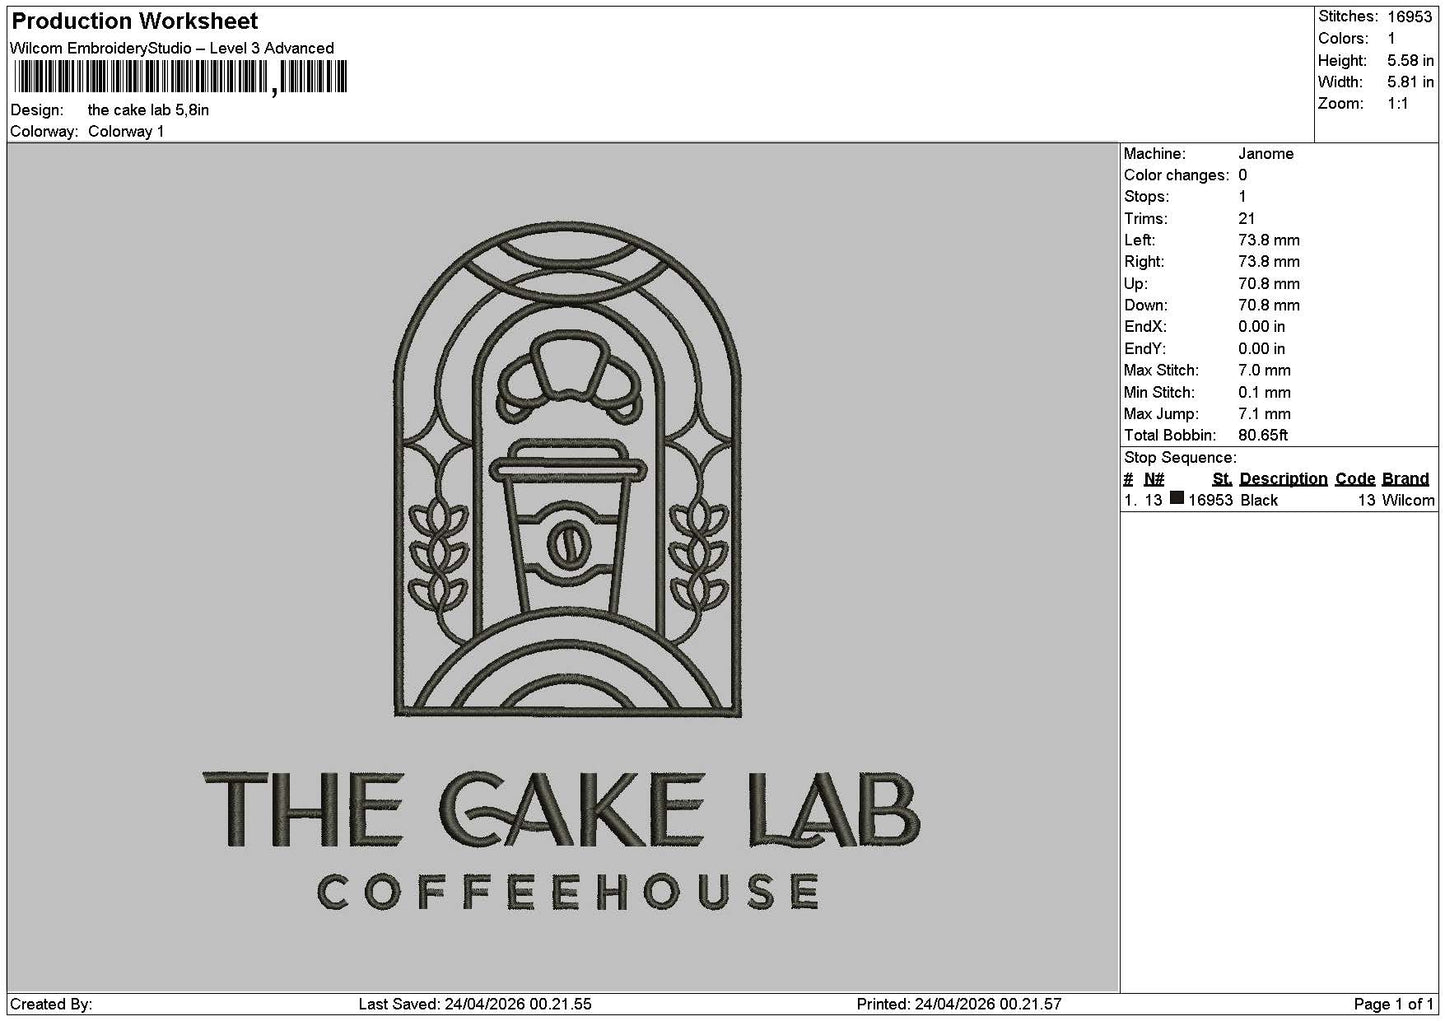This screenshot has height=1021, width=1445.
Task: Click the 'COFFEEHOUSE' embroidered text
Action: 568,892
